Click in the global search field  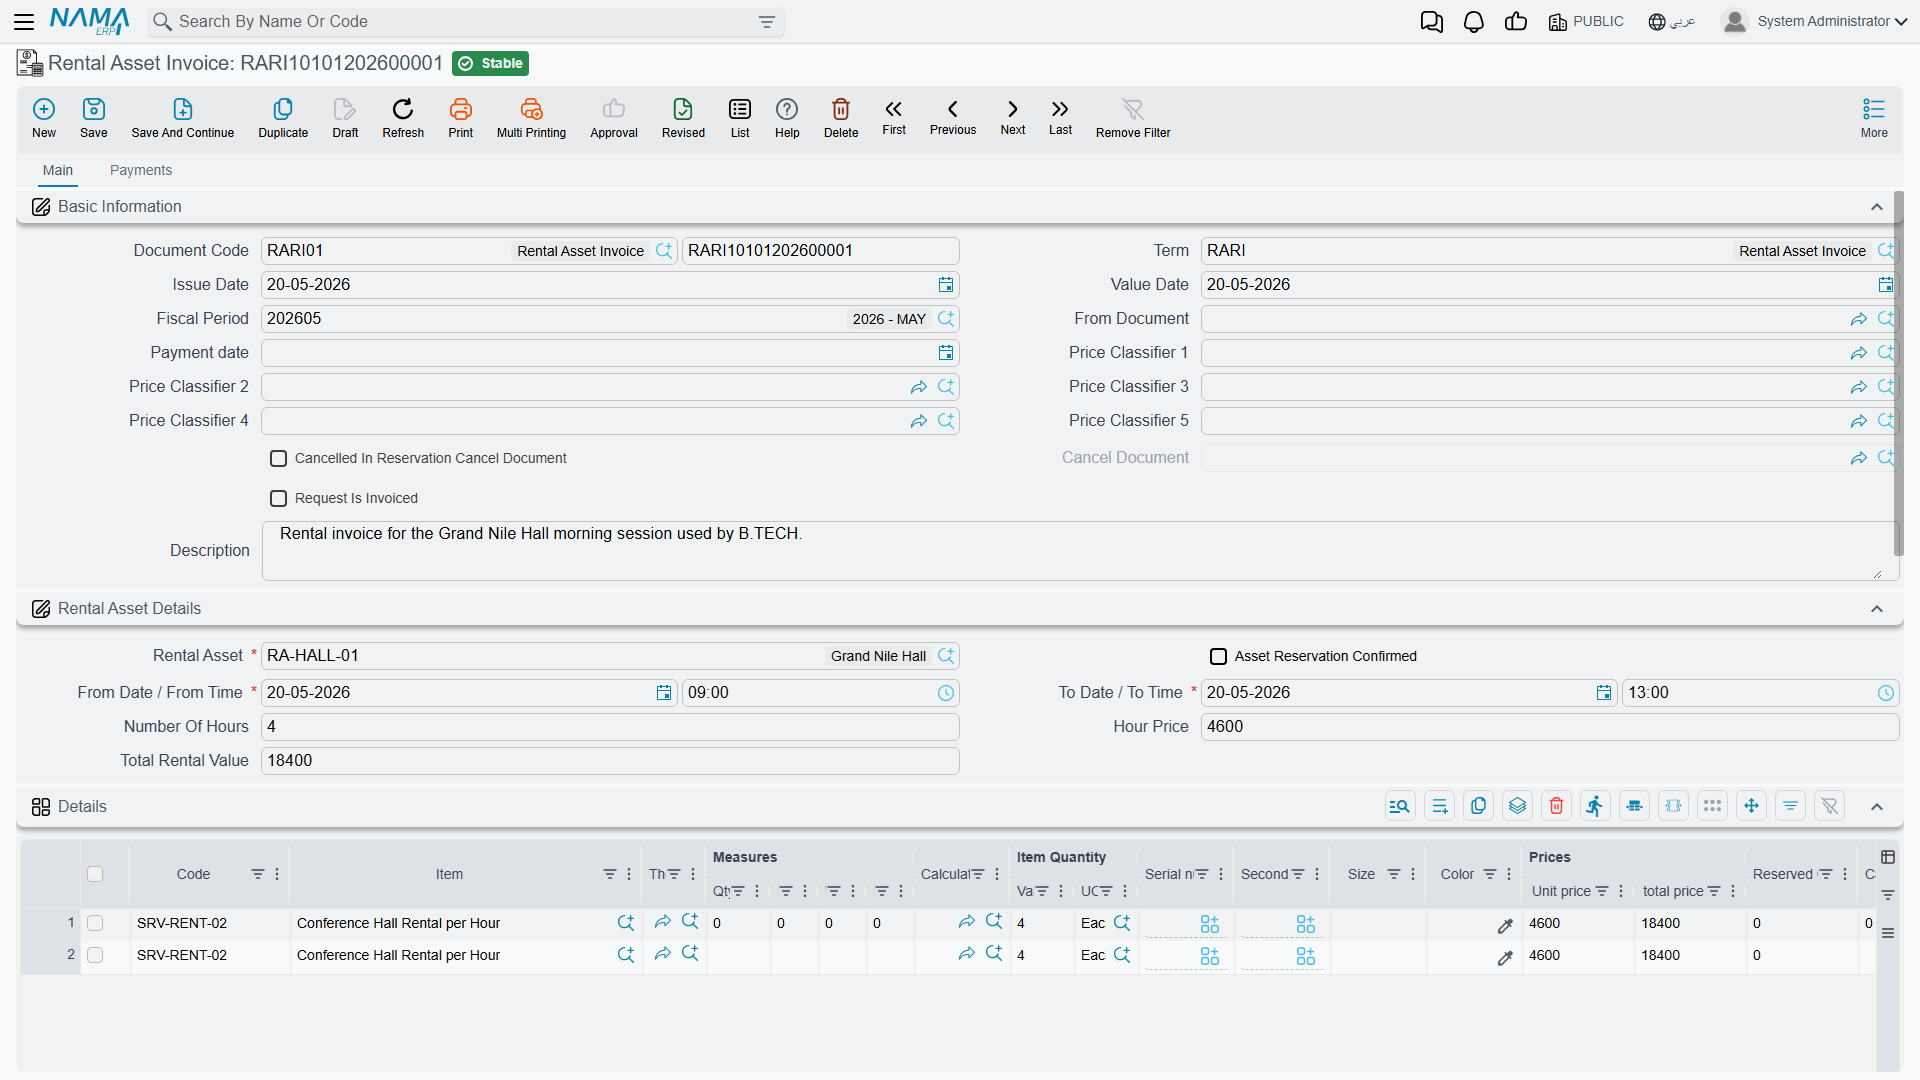[x=465, y=22]
